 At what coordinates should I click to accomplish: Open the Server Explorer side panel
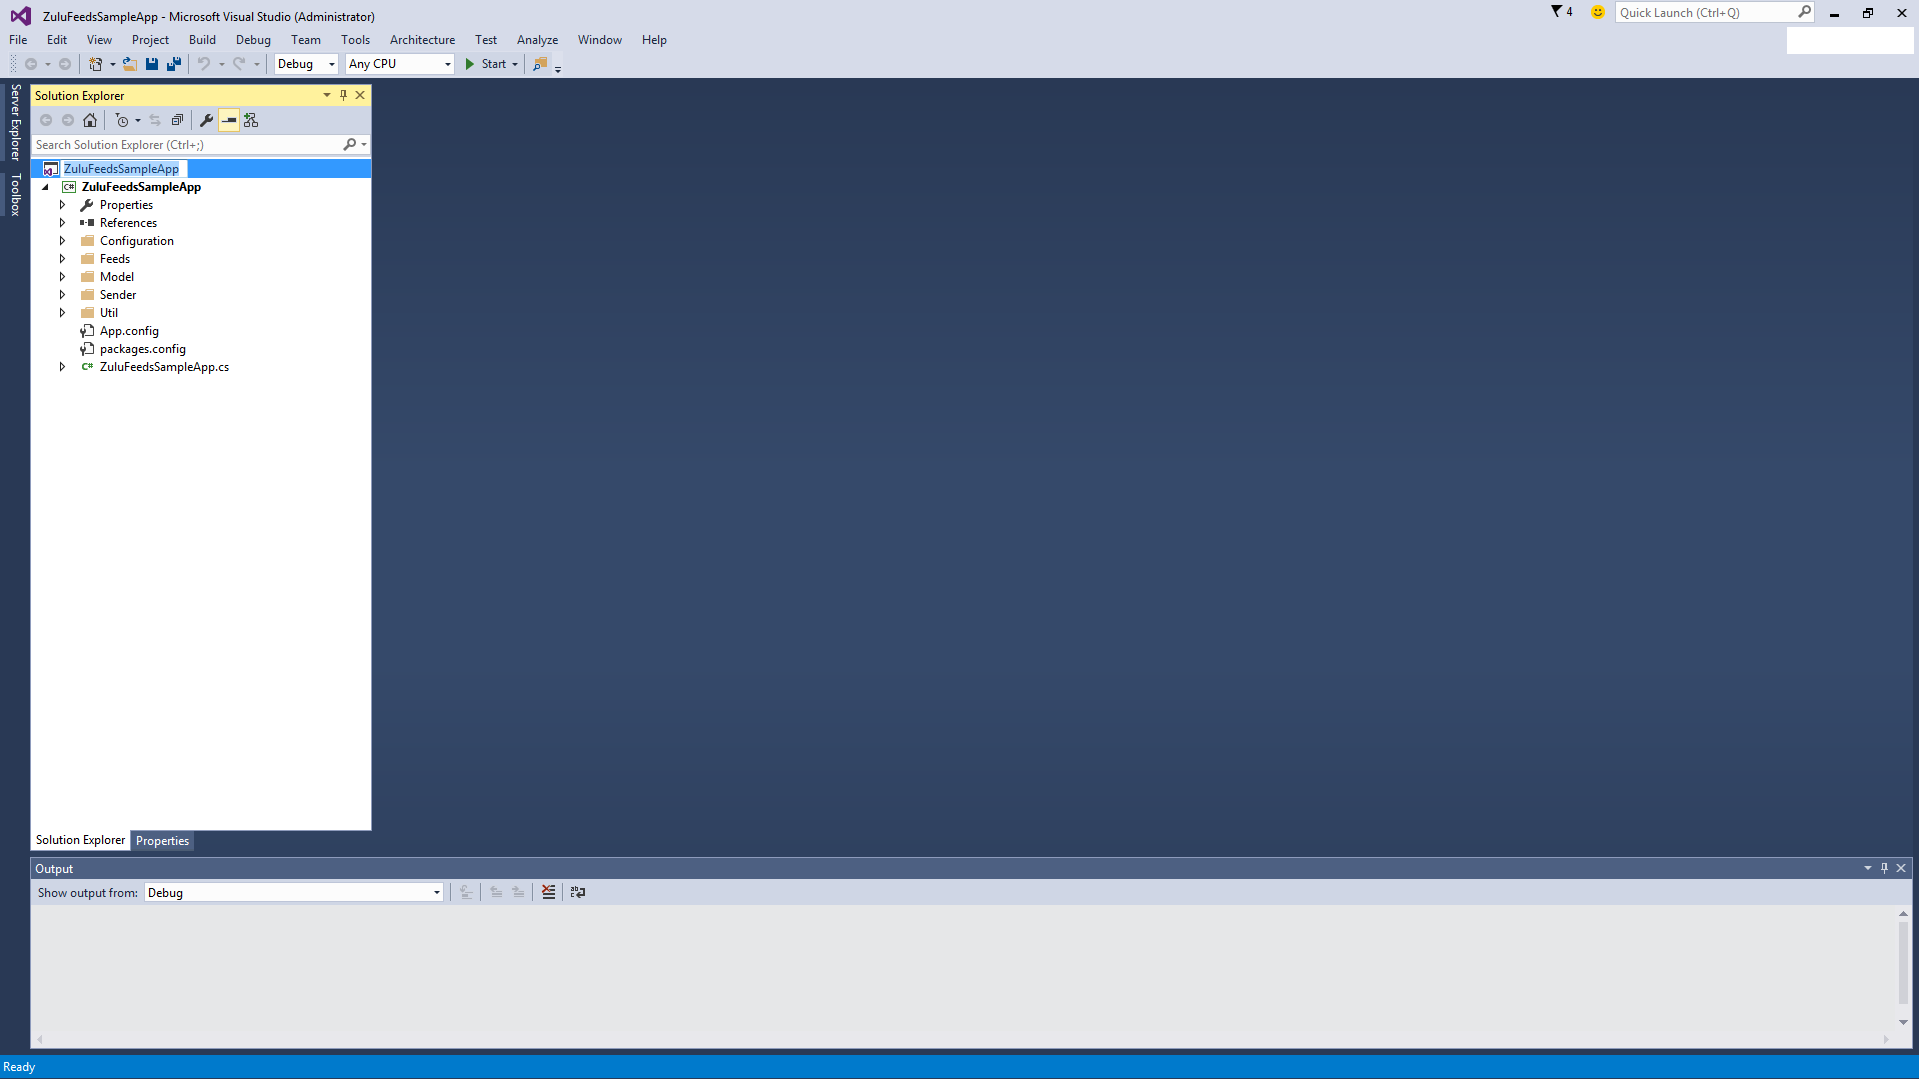coord(15,122)
